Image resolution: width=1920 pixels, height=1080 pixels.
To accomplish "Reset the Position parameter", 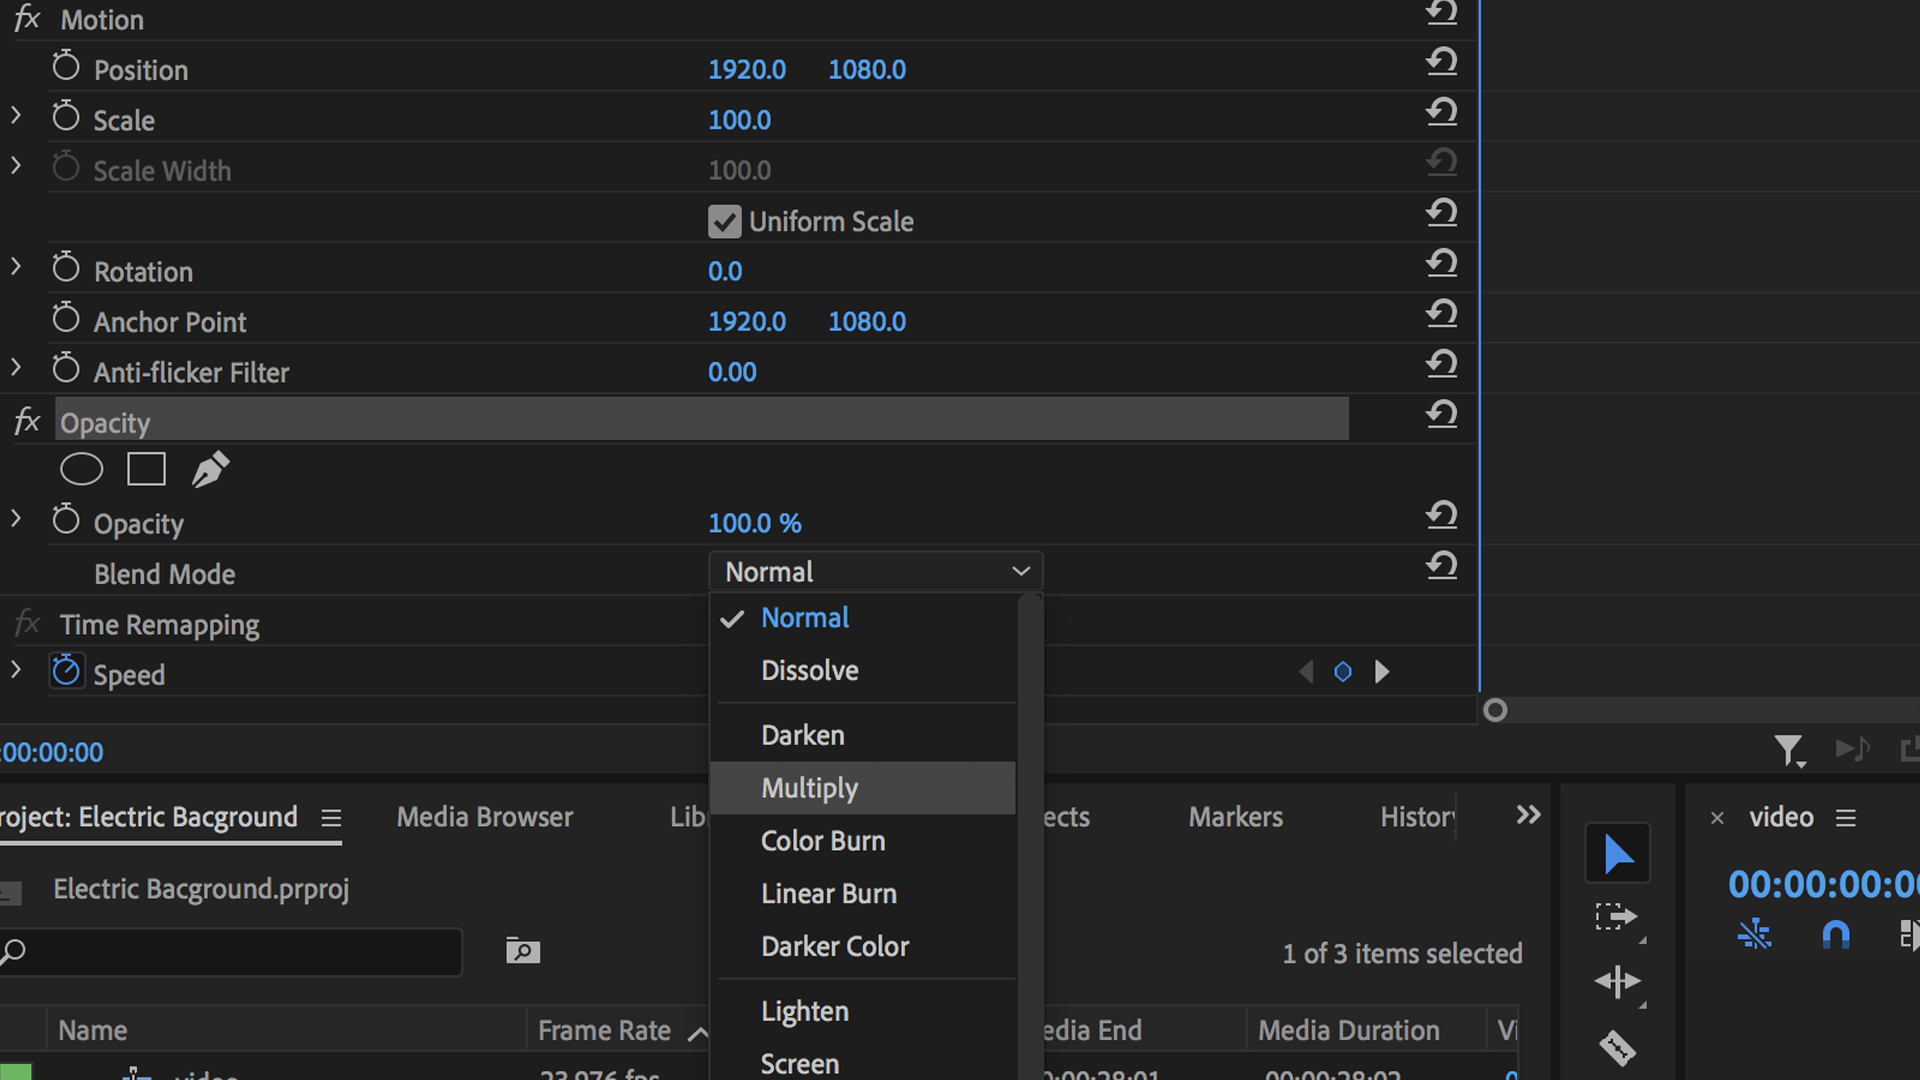I will (x=1441, y=63).
